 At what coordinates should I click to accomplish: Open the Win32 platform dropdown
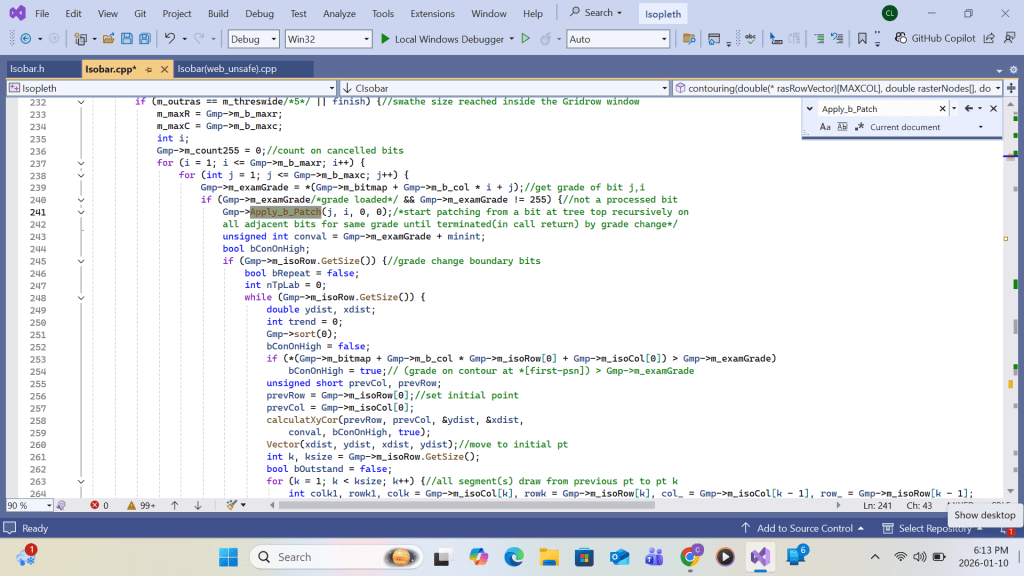(x=327, y=39)
